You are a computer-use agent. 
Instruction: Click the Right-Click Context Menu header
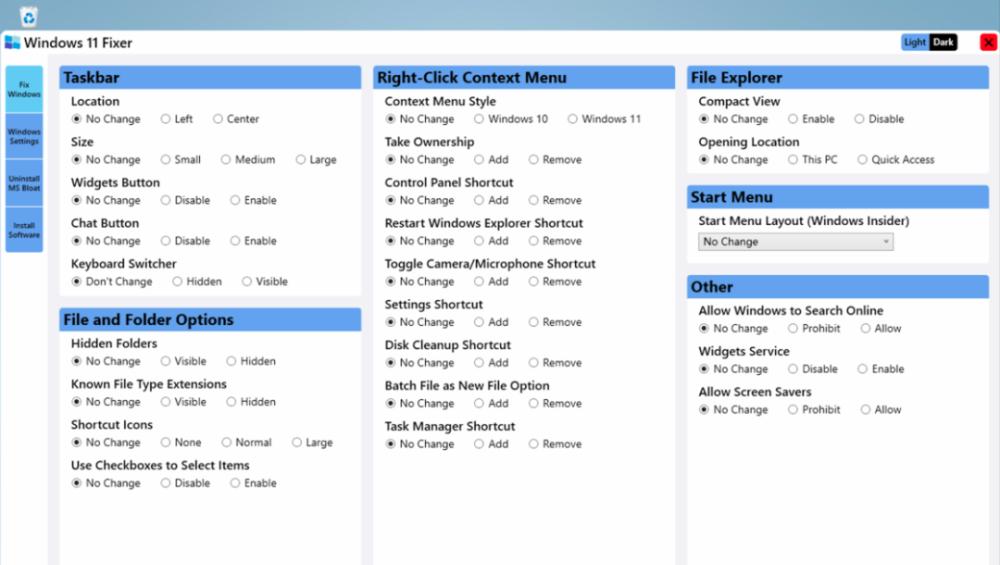[524, 78]
